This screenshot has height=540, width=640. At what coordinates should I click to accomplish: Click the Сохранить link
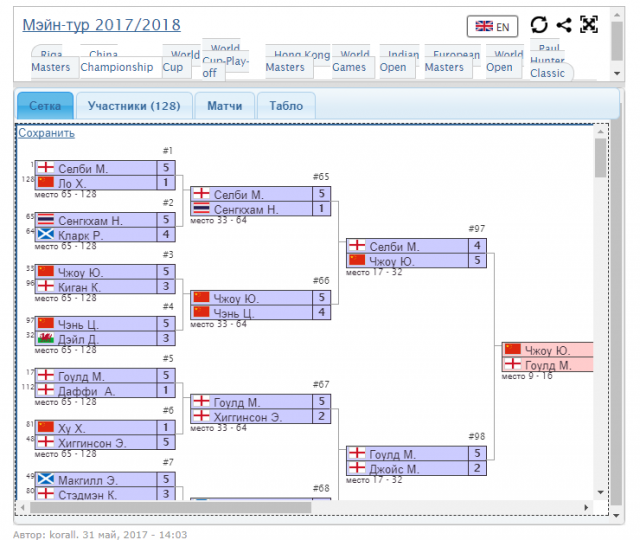pos(46,133)
